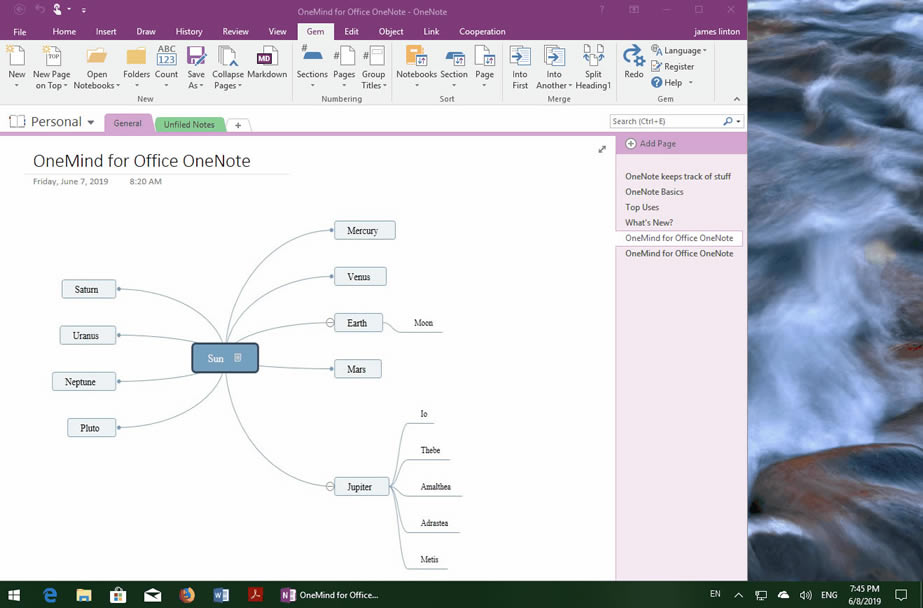
Task: Switch to the Insert ribbon tab
Action: [x=106, y=32]
